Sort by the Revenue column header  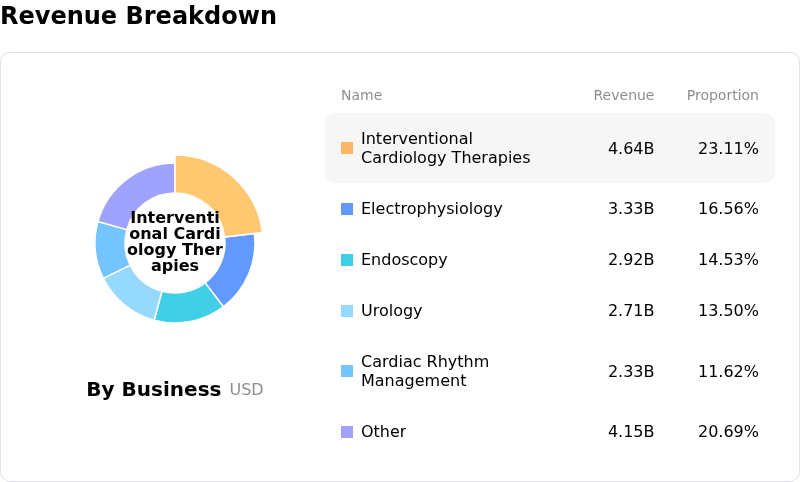pos(623,96)
